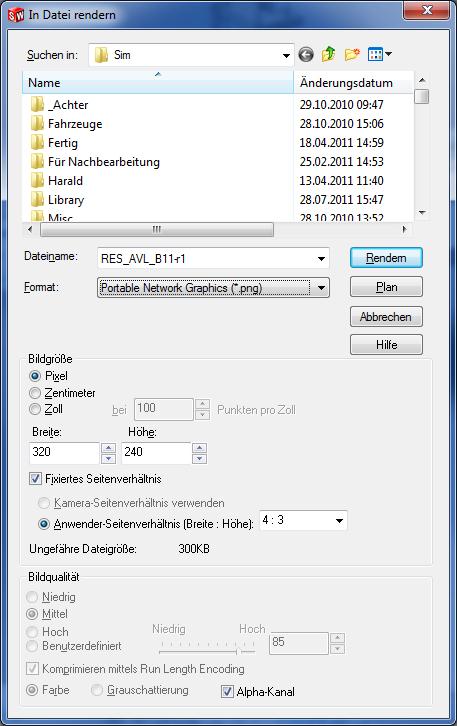Toggle Fixiertes Seitenverhältnis checkbox
Screen dimensions: 457x726
pos(35,478)
